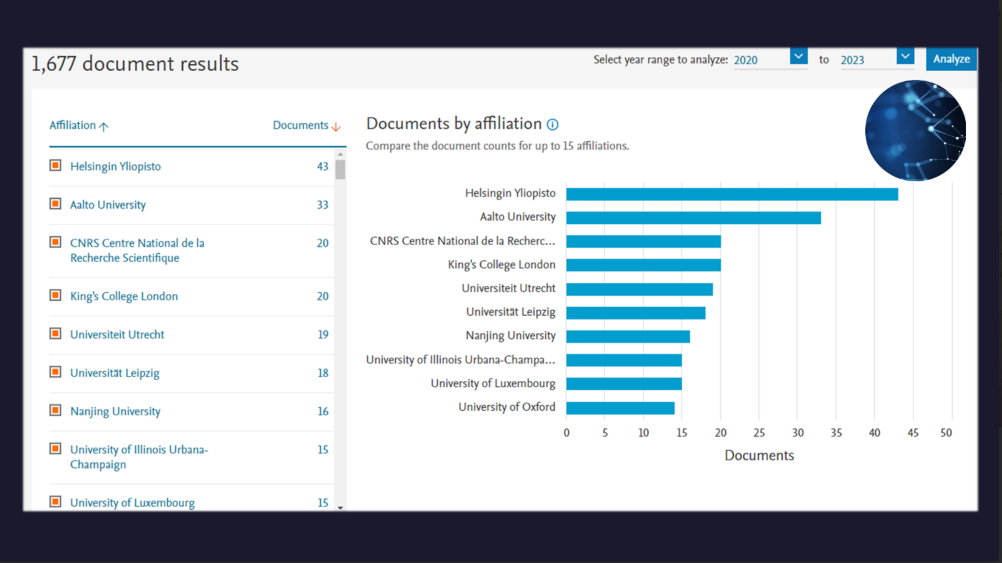Click scroll-down arrow of affiliation list
The height and width of the screenshot is (563, 1002).
pyautogui.click(x=340, y=507)
